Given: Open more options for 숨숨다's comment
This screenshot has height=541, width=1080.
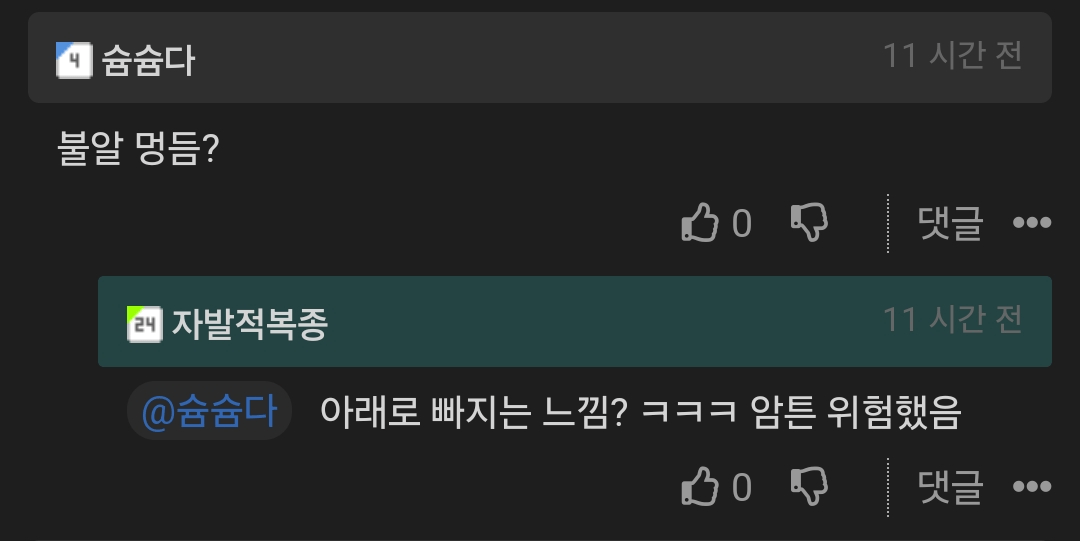Looking at the screenshot, I should click(1032, 223).
